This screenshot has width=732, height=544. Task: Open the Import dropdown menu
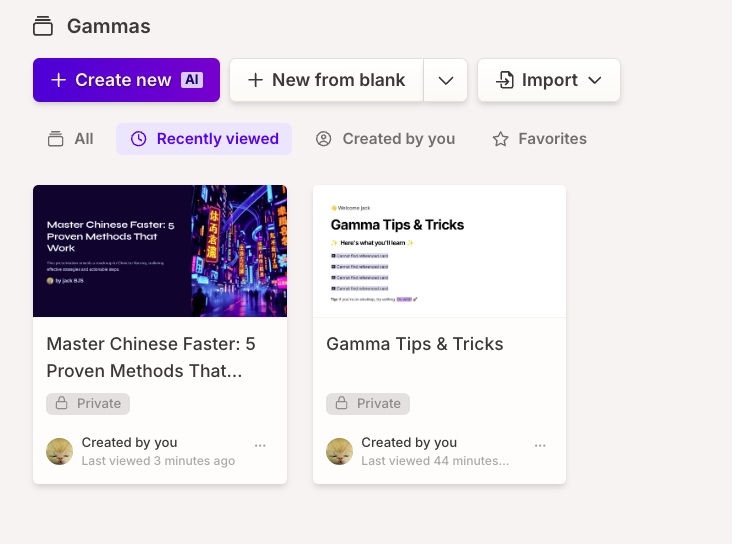tap(549, 80)
